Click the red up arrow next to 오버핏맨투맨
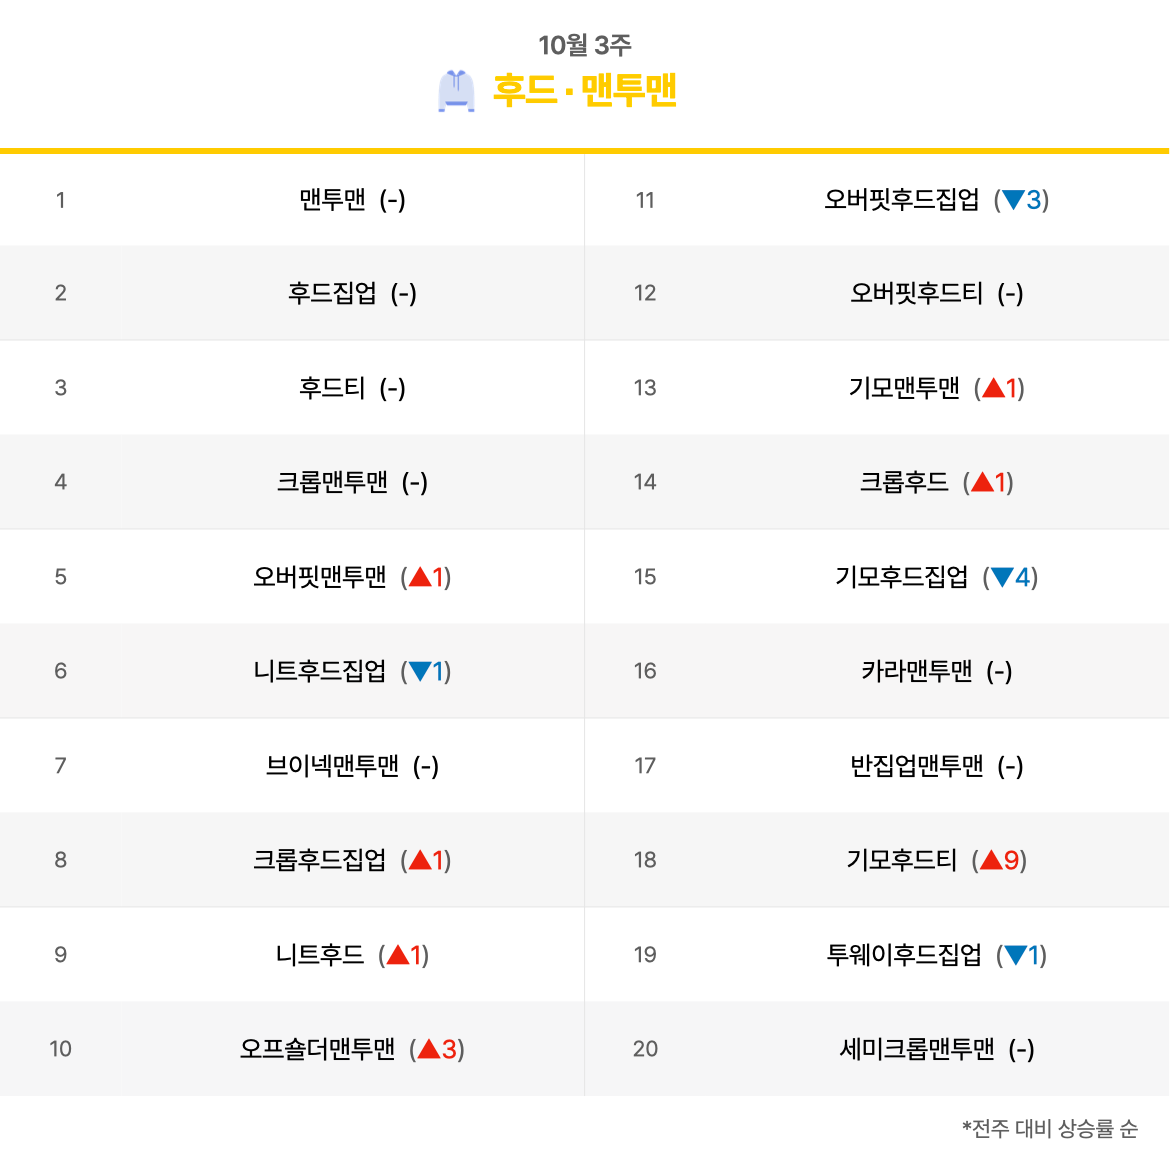Screen dimensions: 1170x1170 [x=420, y=577]
